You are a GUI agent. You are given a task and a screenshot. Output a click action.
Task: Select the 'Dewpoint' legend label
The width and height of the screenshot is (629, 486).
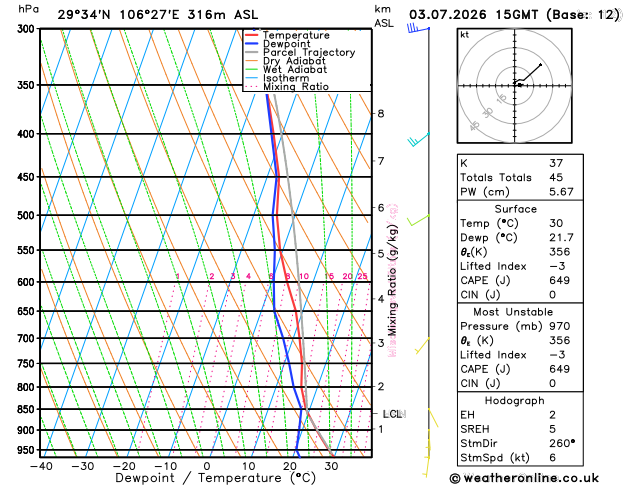[x=286, y=44]
